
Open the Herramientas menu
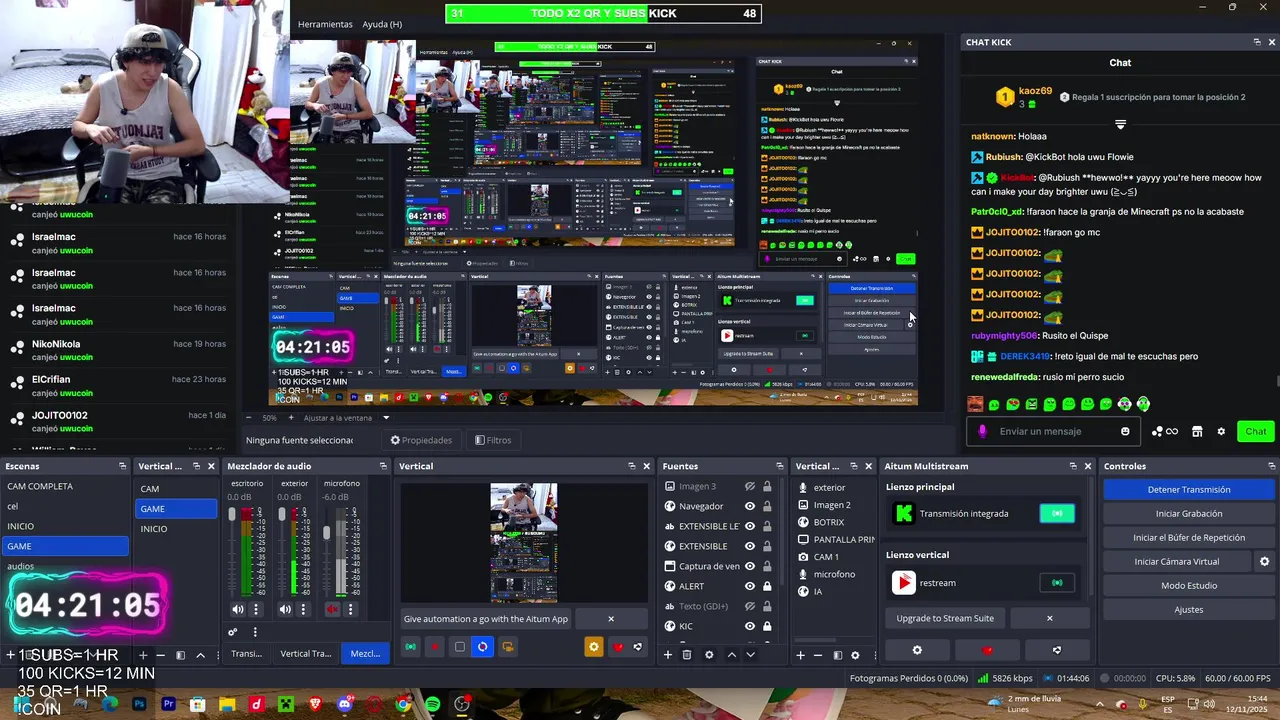click(x=325, y=24)
